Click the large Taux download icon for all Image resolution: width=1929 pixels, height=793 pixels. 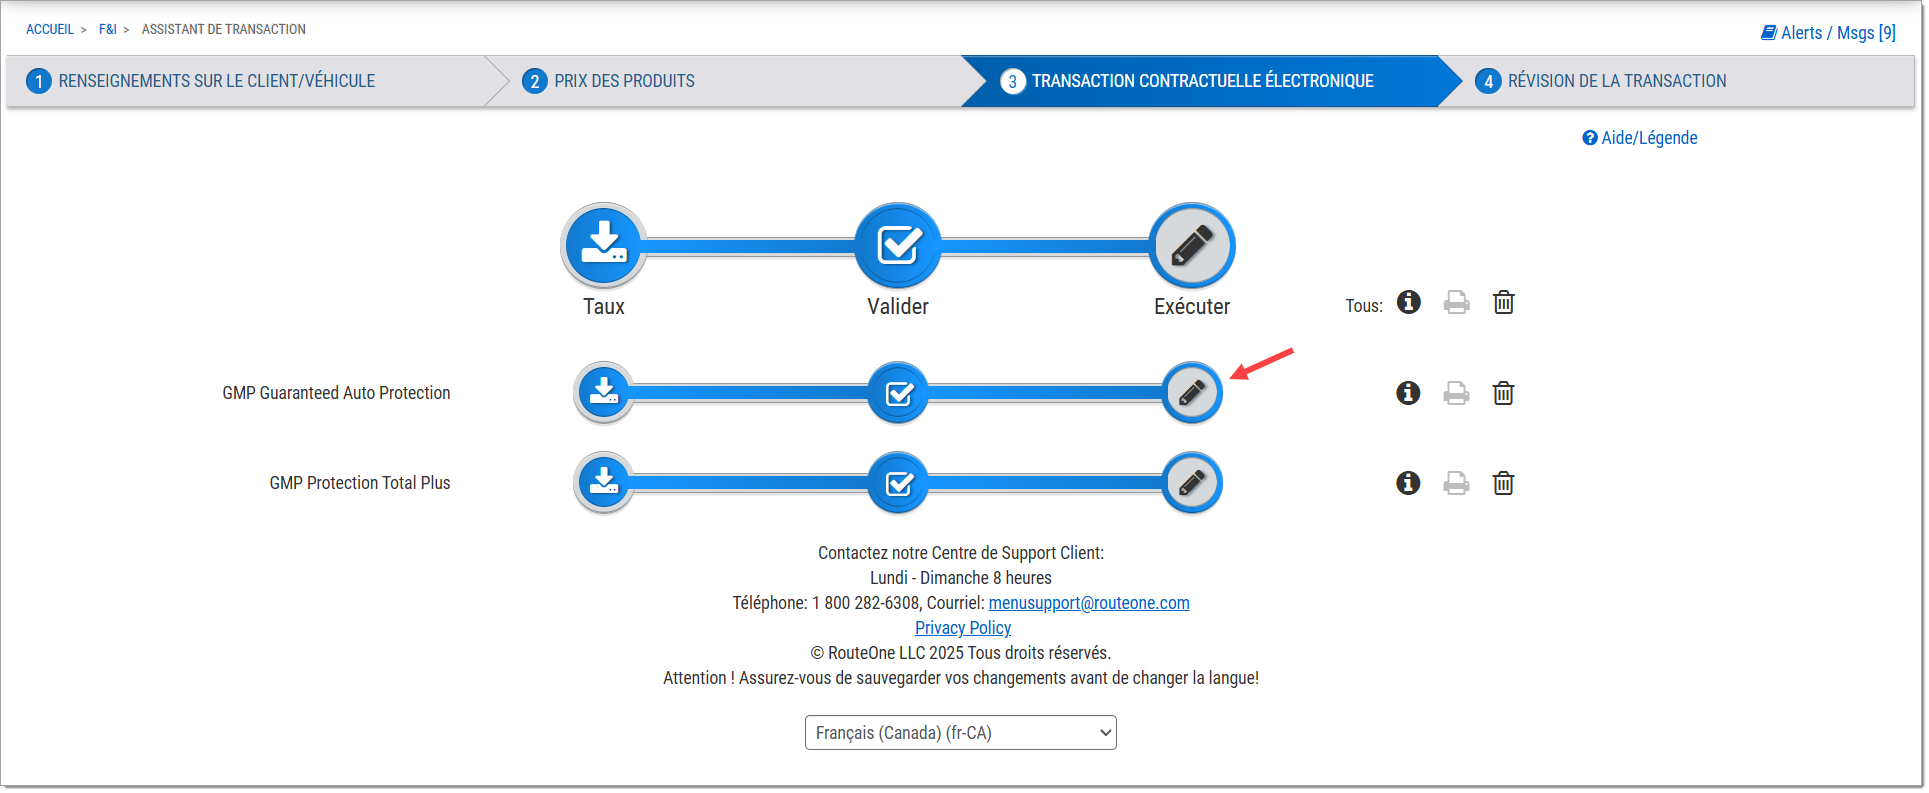tap(603, 245)
